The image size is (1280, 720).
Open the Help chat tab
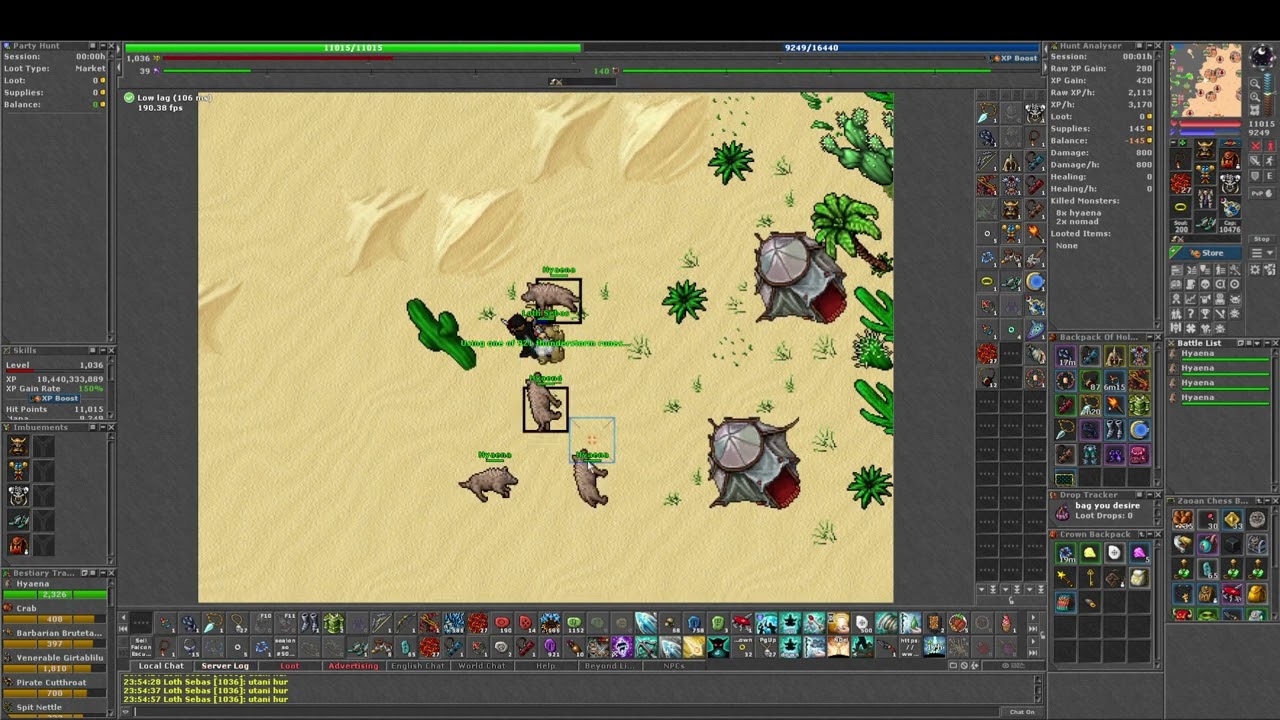(x=547, y=666)
